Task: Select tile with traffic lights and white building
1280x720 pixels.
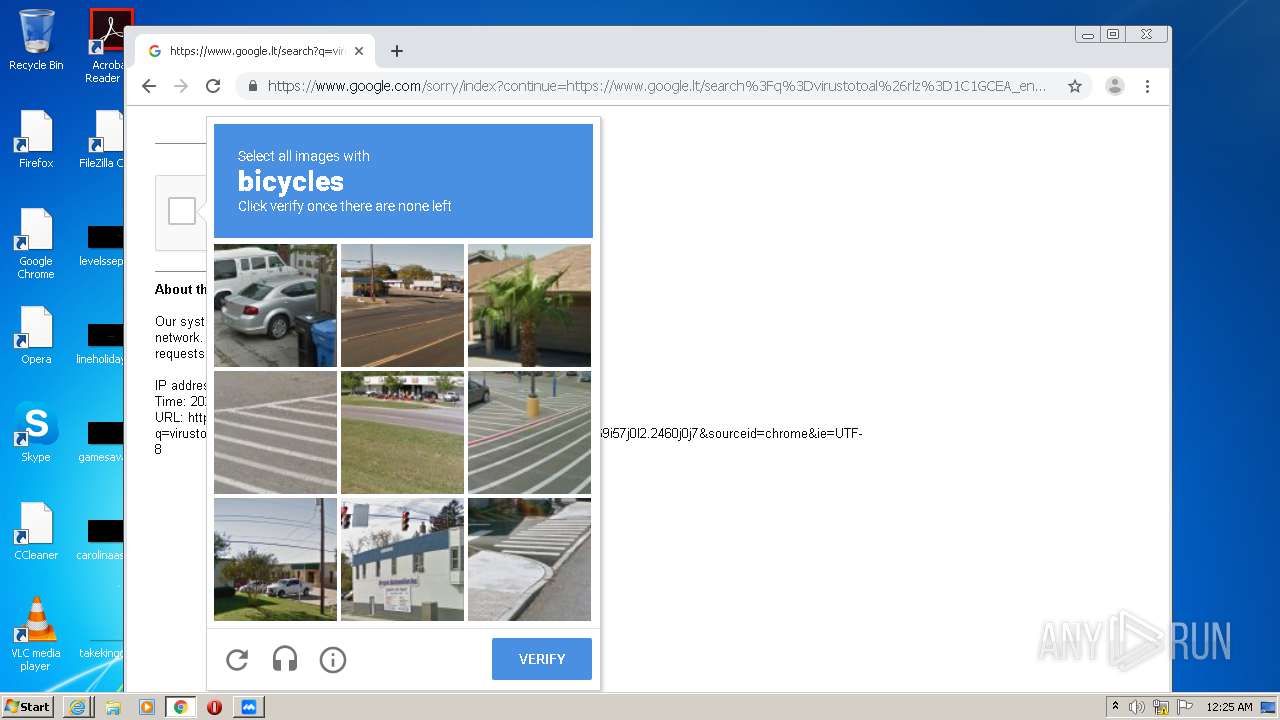Action: [402, 560]
